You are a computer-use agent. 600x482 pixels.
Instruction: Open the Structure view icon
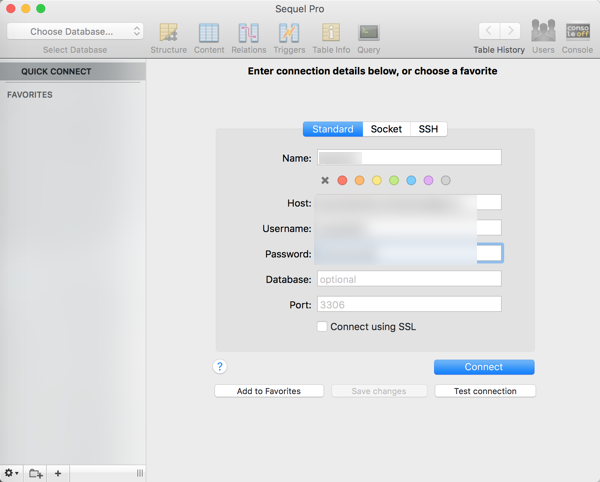point(169,33)
